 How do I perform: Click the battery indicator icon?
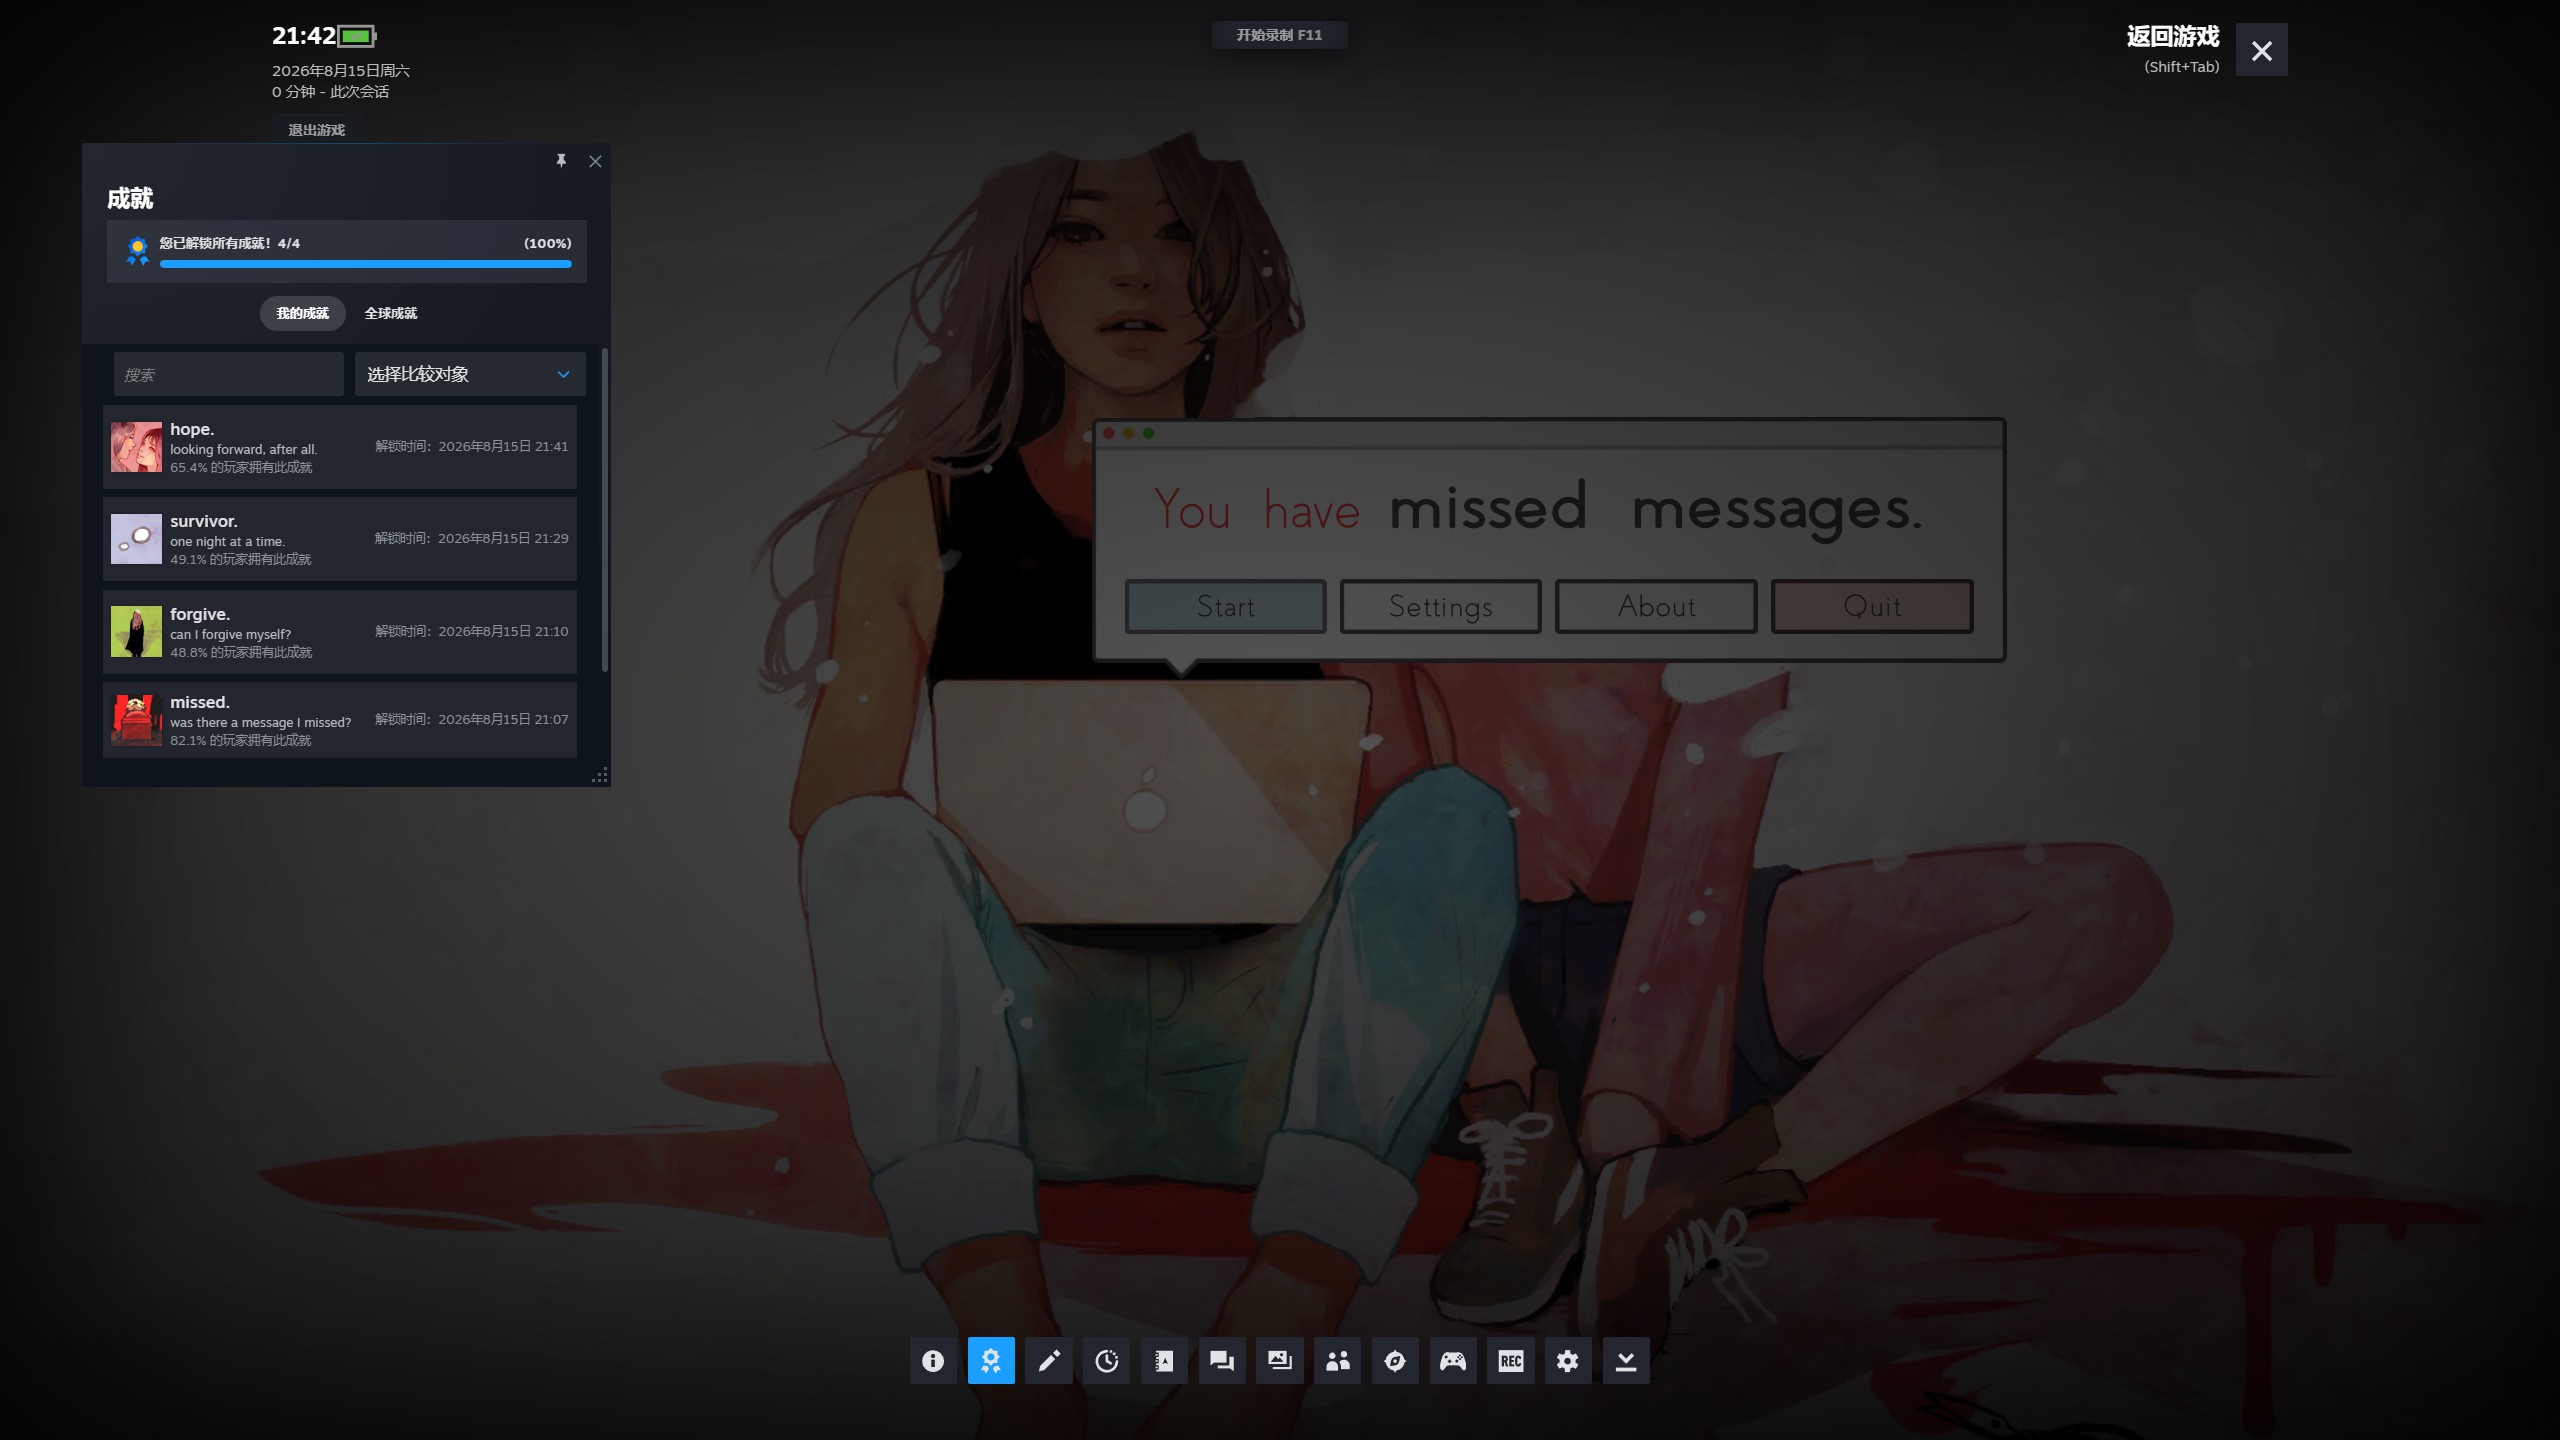(x=357, y=37)
